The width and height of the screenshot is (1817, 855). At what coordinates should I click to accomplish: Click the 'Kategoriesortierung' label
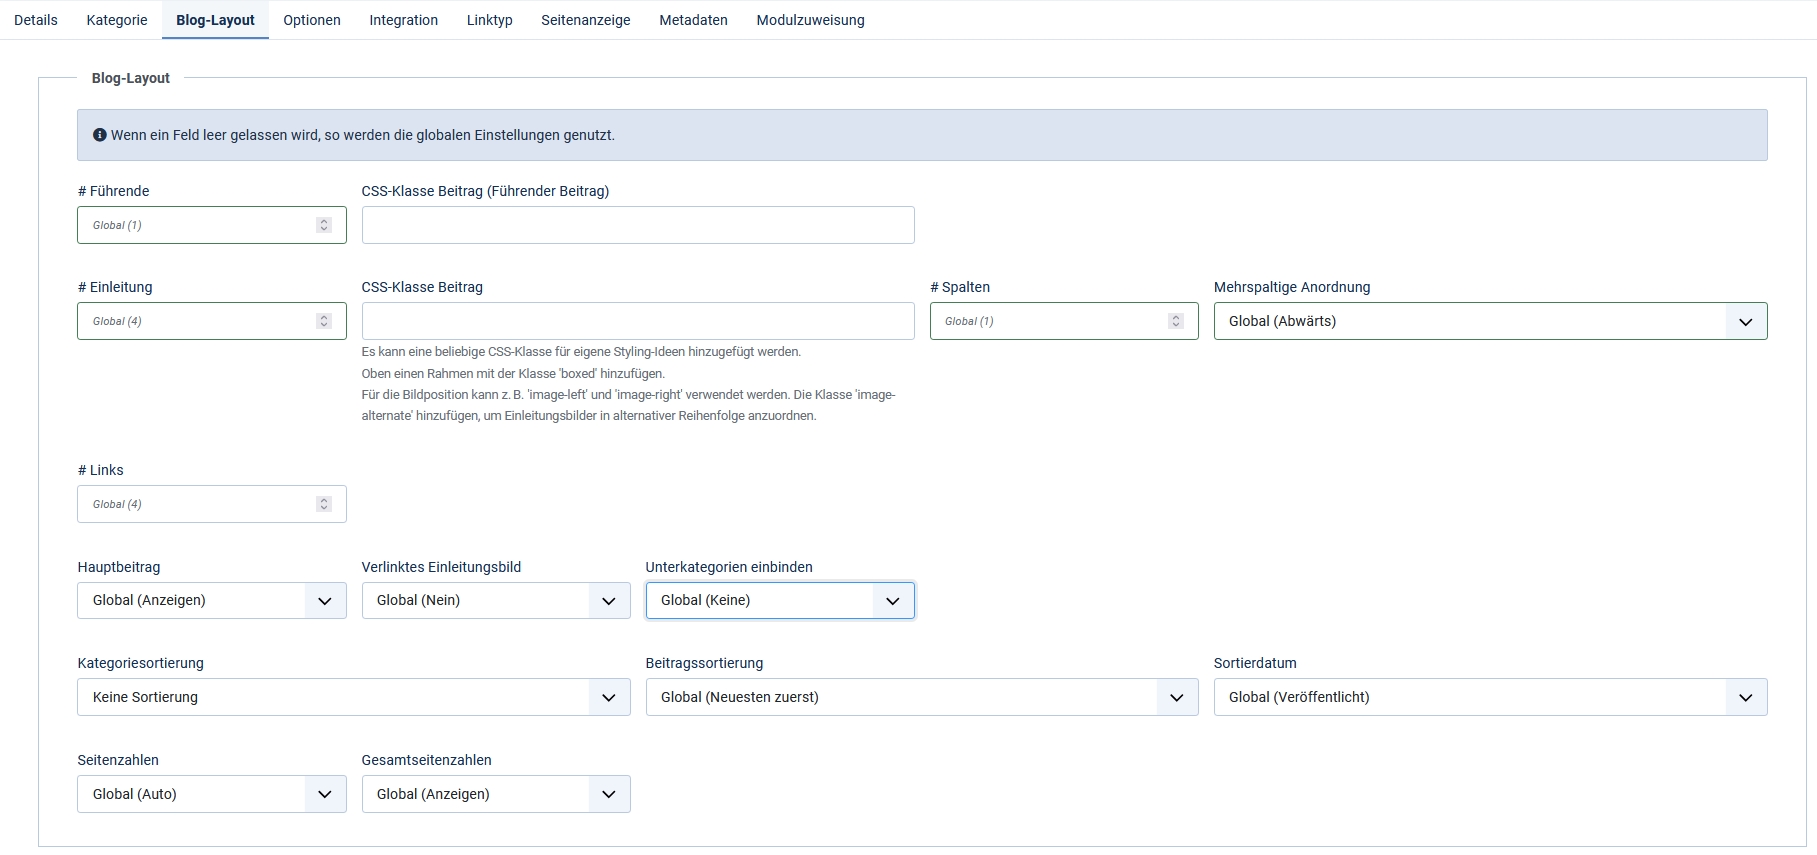point(140,663)
